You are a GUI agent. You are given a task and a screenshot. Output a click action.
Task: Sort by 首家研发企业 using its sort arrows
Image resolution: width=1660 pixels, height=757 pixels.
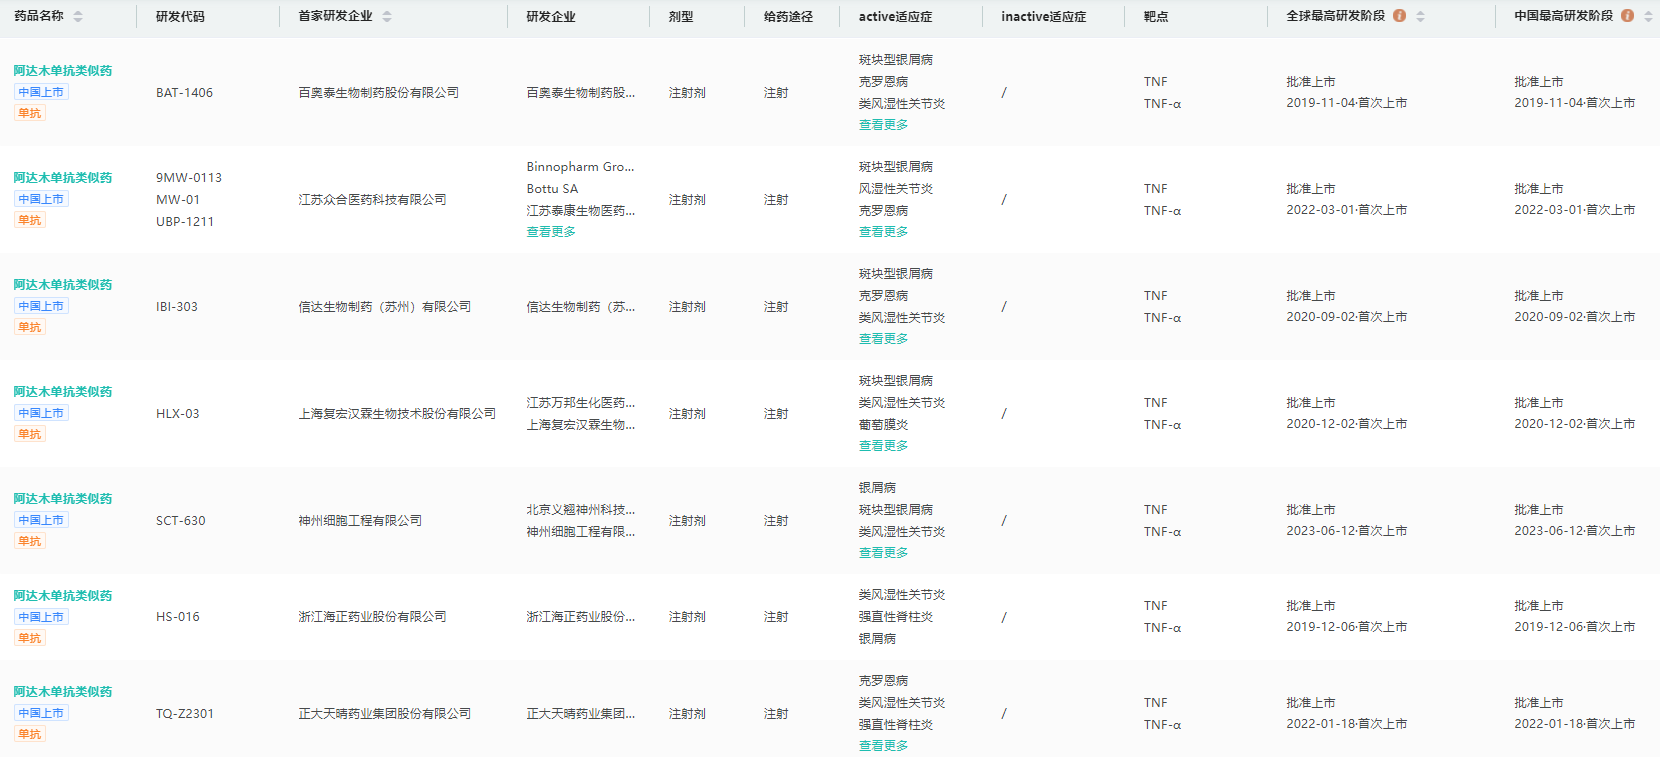pyautogui.click(x=387, y=16)
